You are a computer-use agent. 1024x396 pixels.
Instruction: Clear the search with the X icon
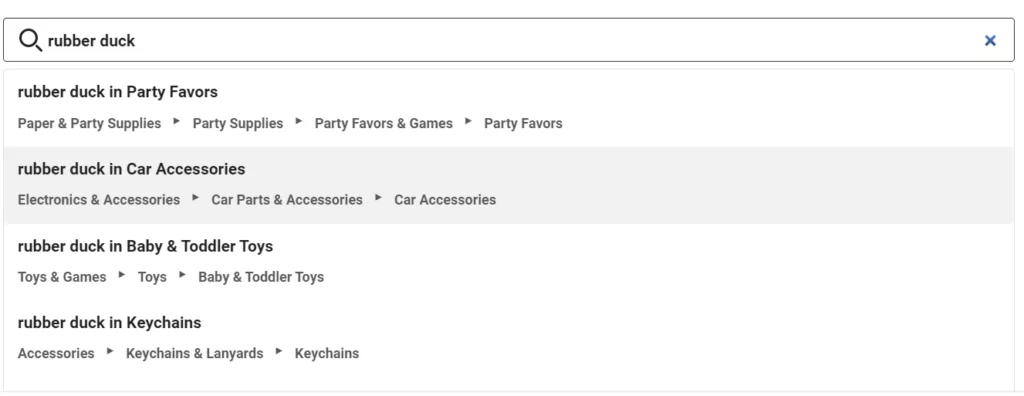click(990, 41)
